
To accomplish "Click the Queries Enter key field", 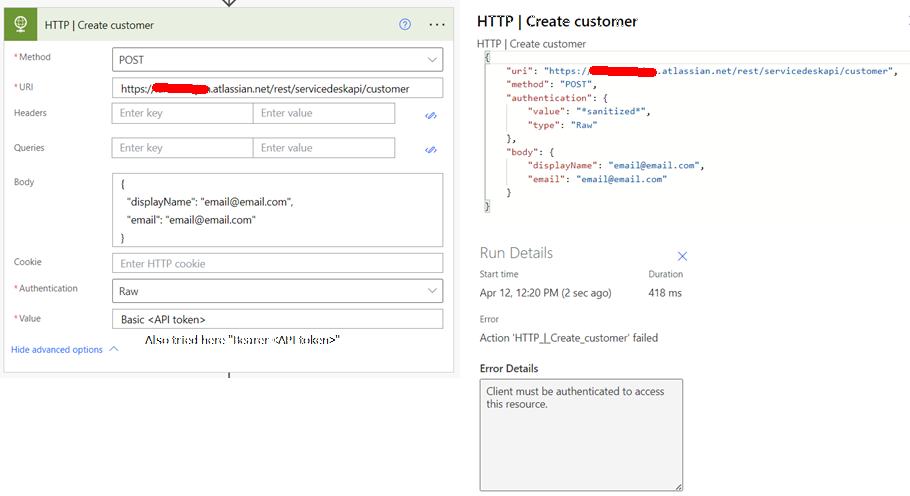I will click(182, 147).
